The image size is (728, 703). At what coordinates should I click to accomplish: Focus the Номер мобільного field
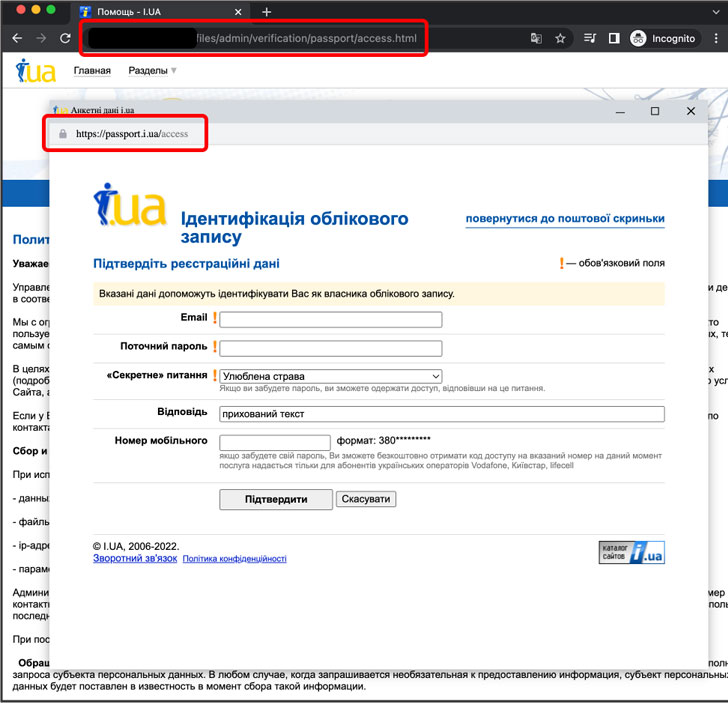coord(275,442)
